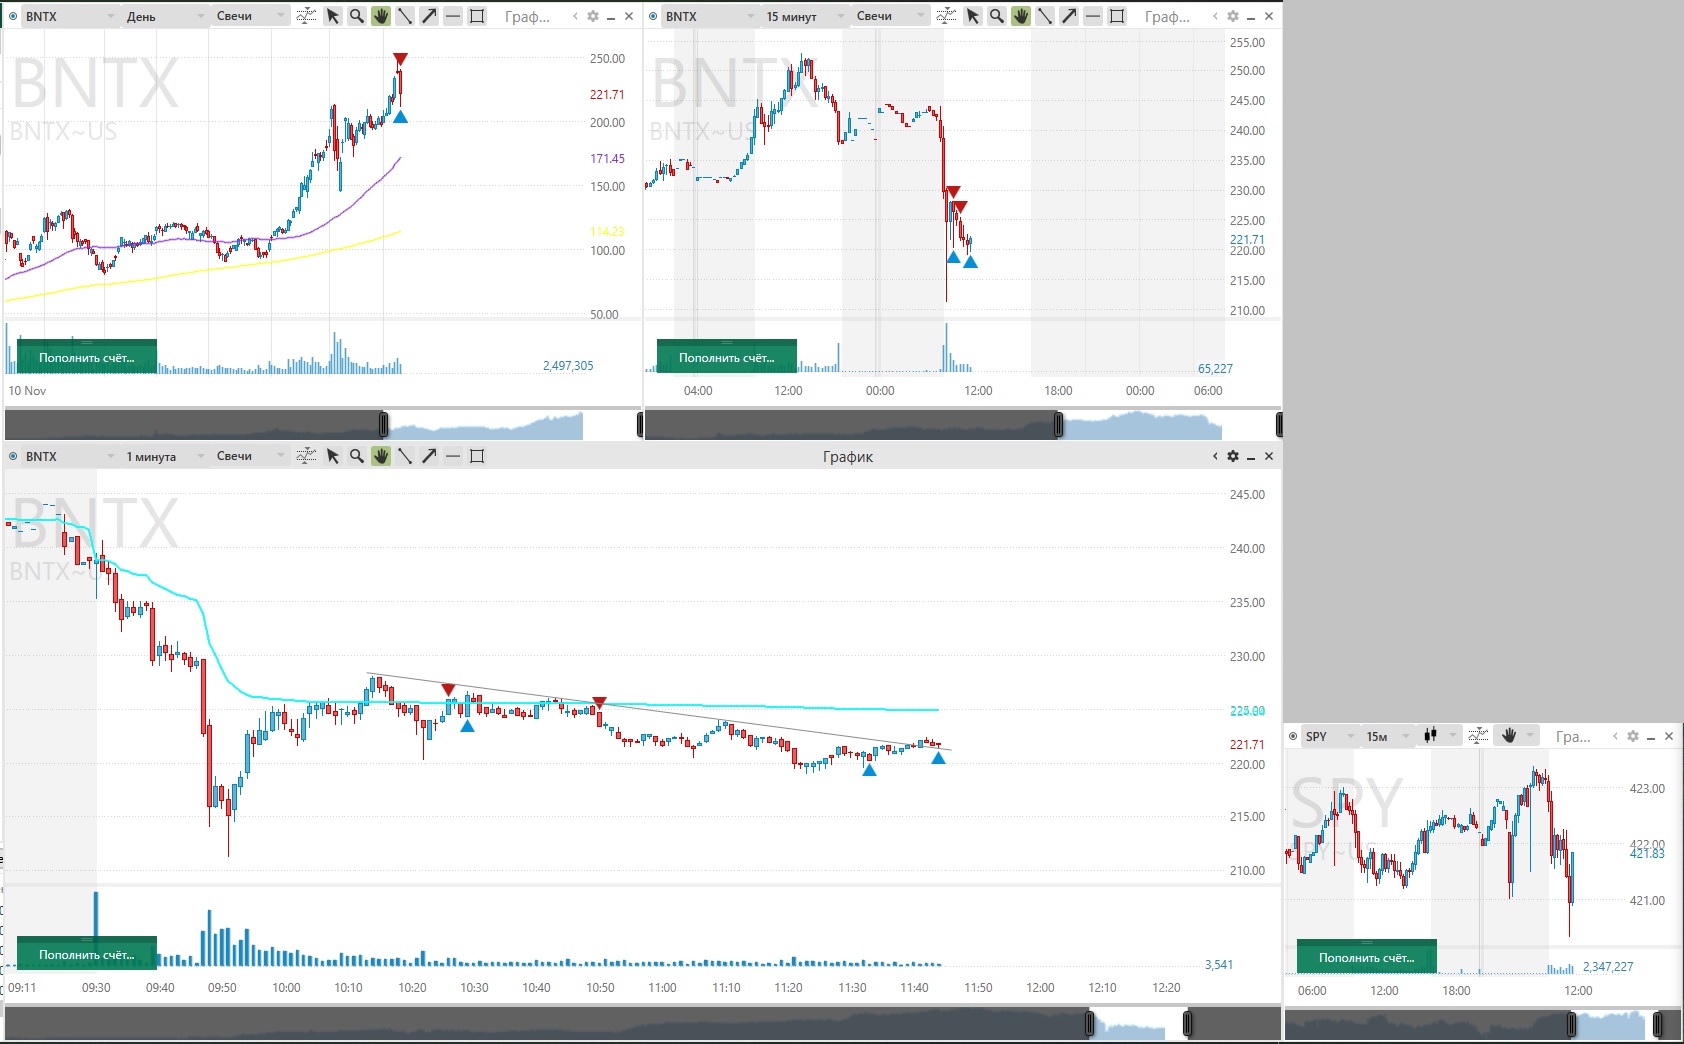This screenshot has width=1684, height=1044.
Task: Activate the magnifier in the 1 минута chart
Action: coord(357,456)
